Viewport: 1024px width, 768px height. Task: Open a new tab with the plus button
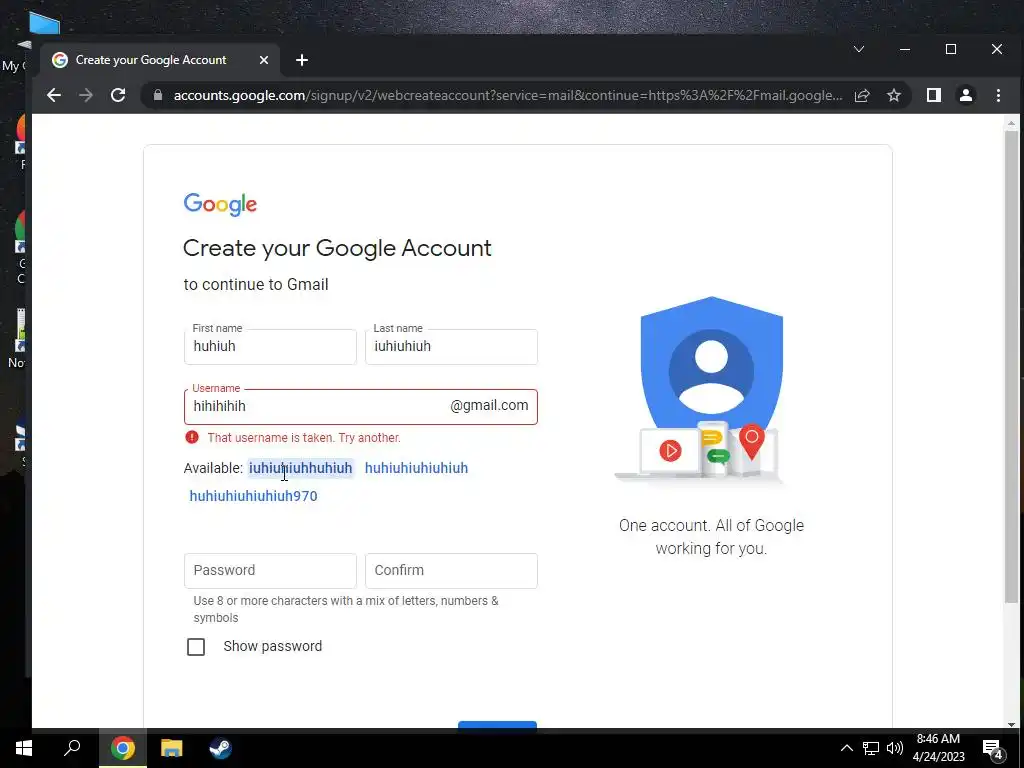point(302,60)
